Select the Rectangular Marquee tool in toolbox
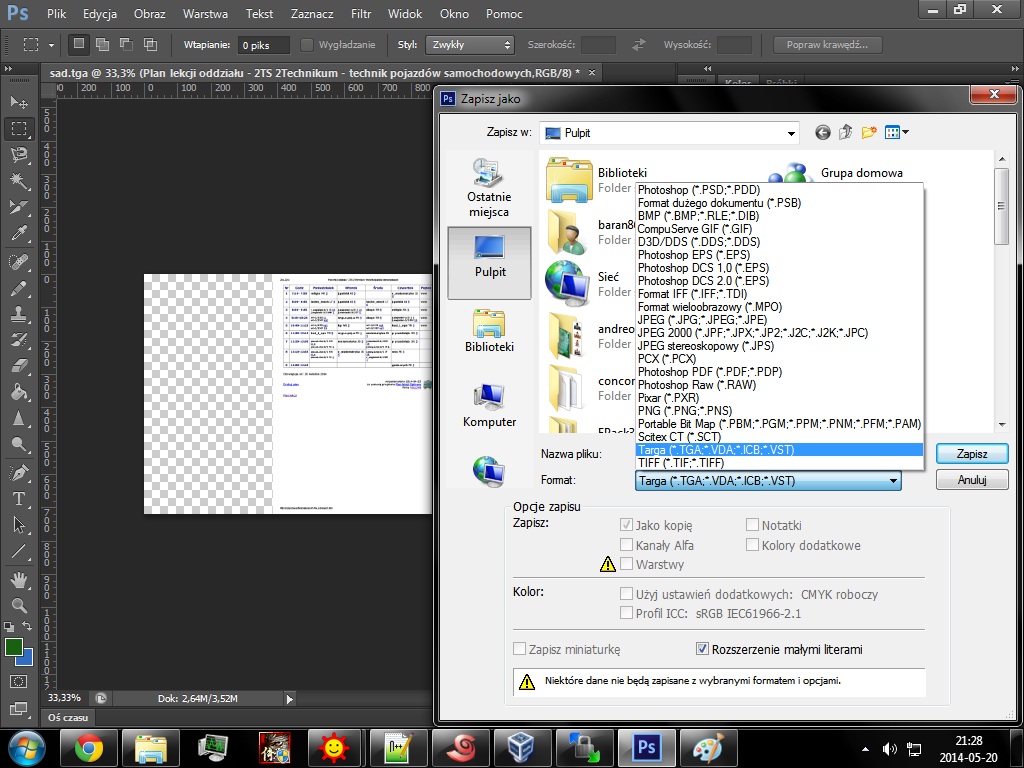1024x768 pixels. pyautogui.click(x=19, y=129)
